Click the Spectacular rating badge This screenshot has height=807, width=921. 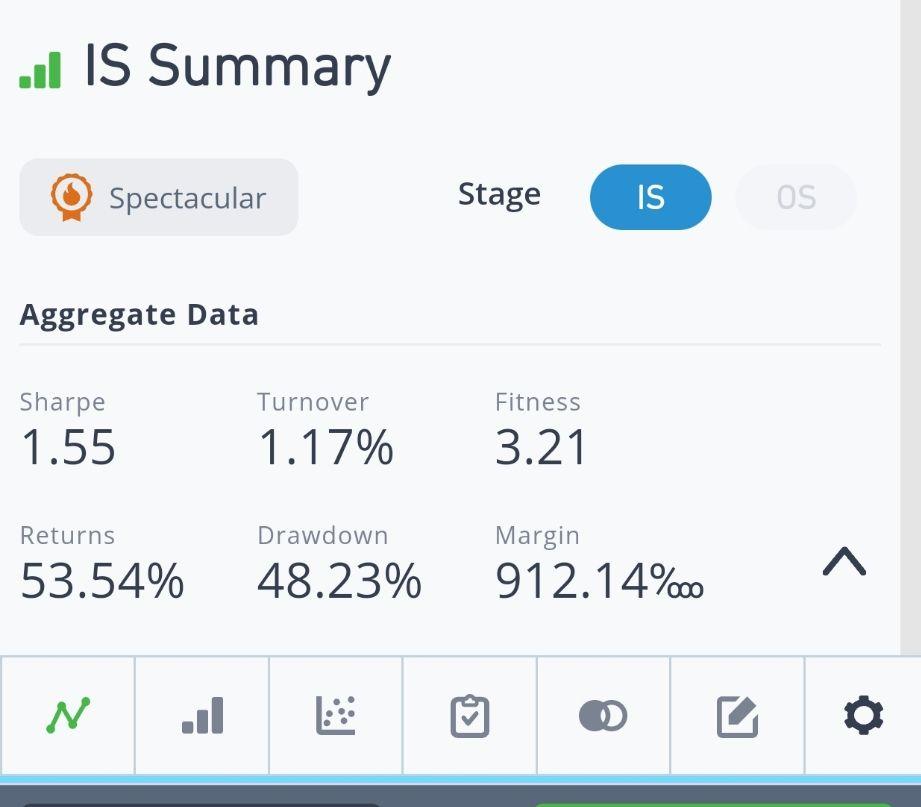159,198
